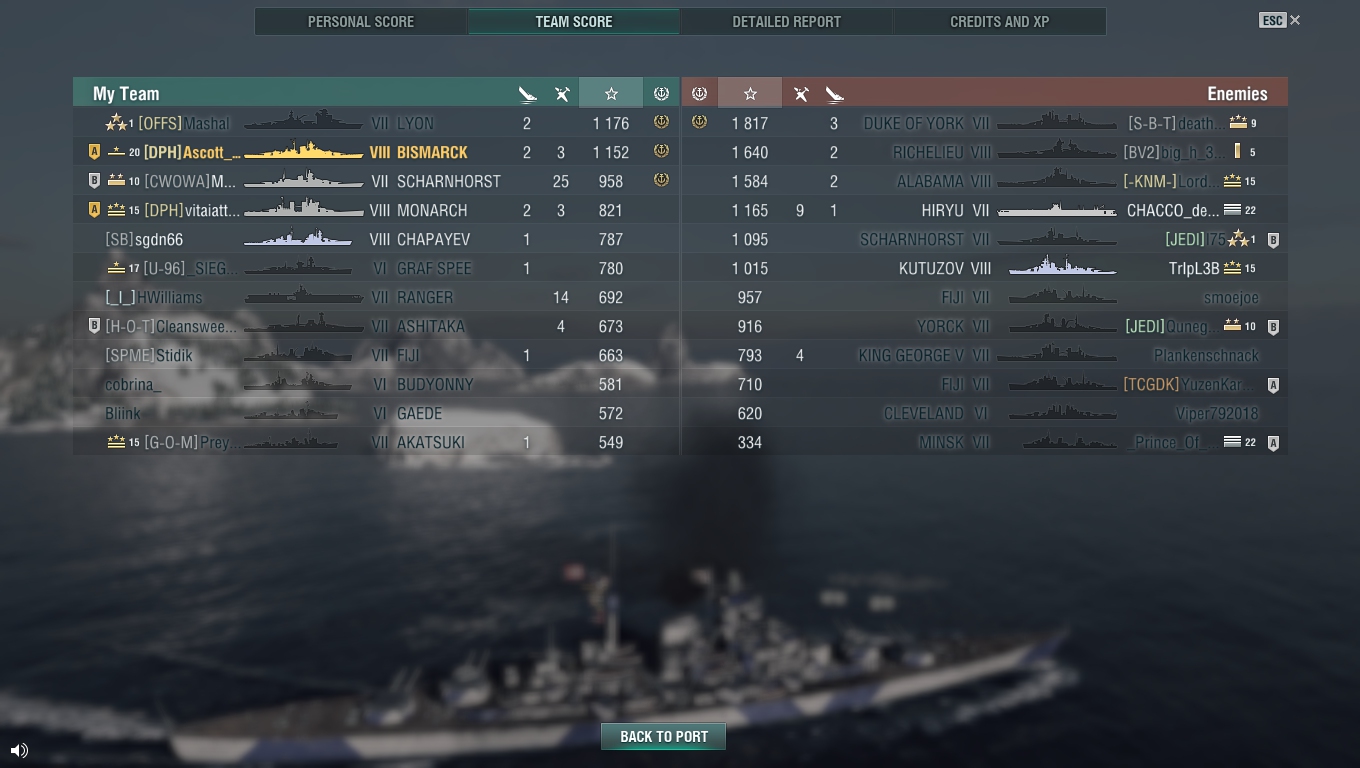Sort My Team by ships destroyed icon
This screenshot has width=1360, height=768.
coord(528,94)
